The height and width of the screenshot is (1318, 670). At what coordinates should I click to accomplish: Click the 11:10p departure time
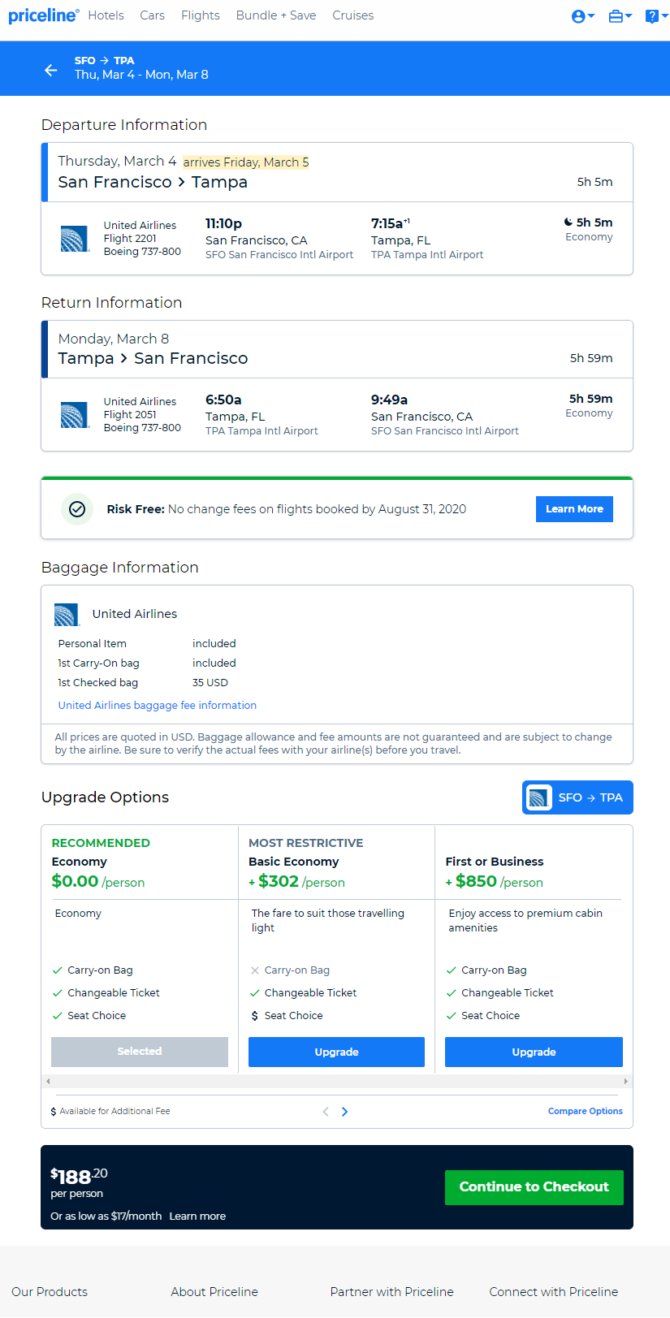pyautogui.click(x=224, y=223)
